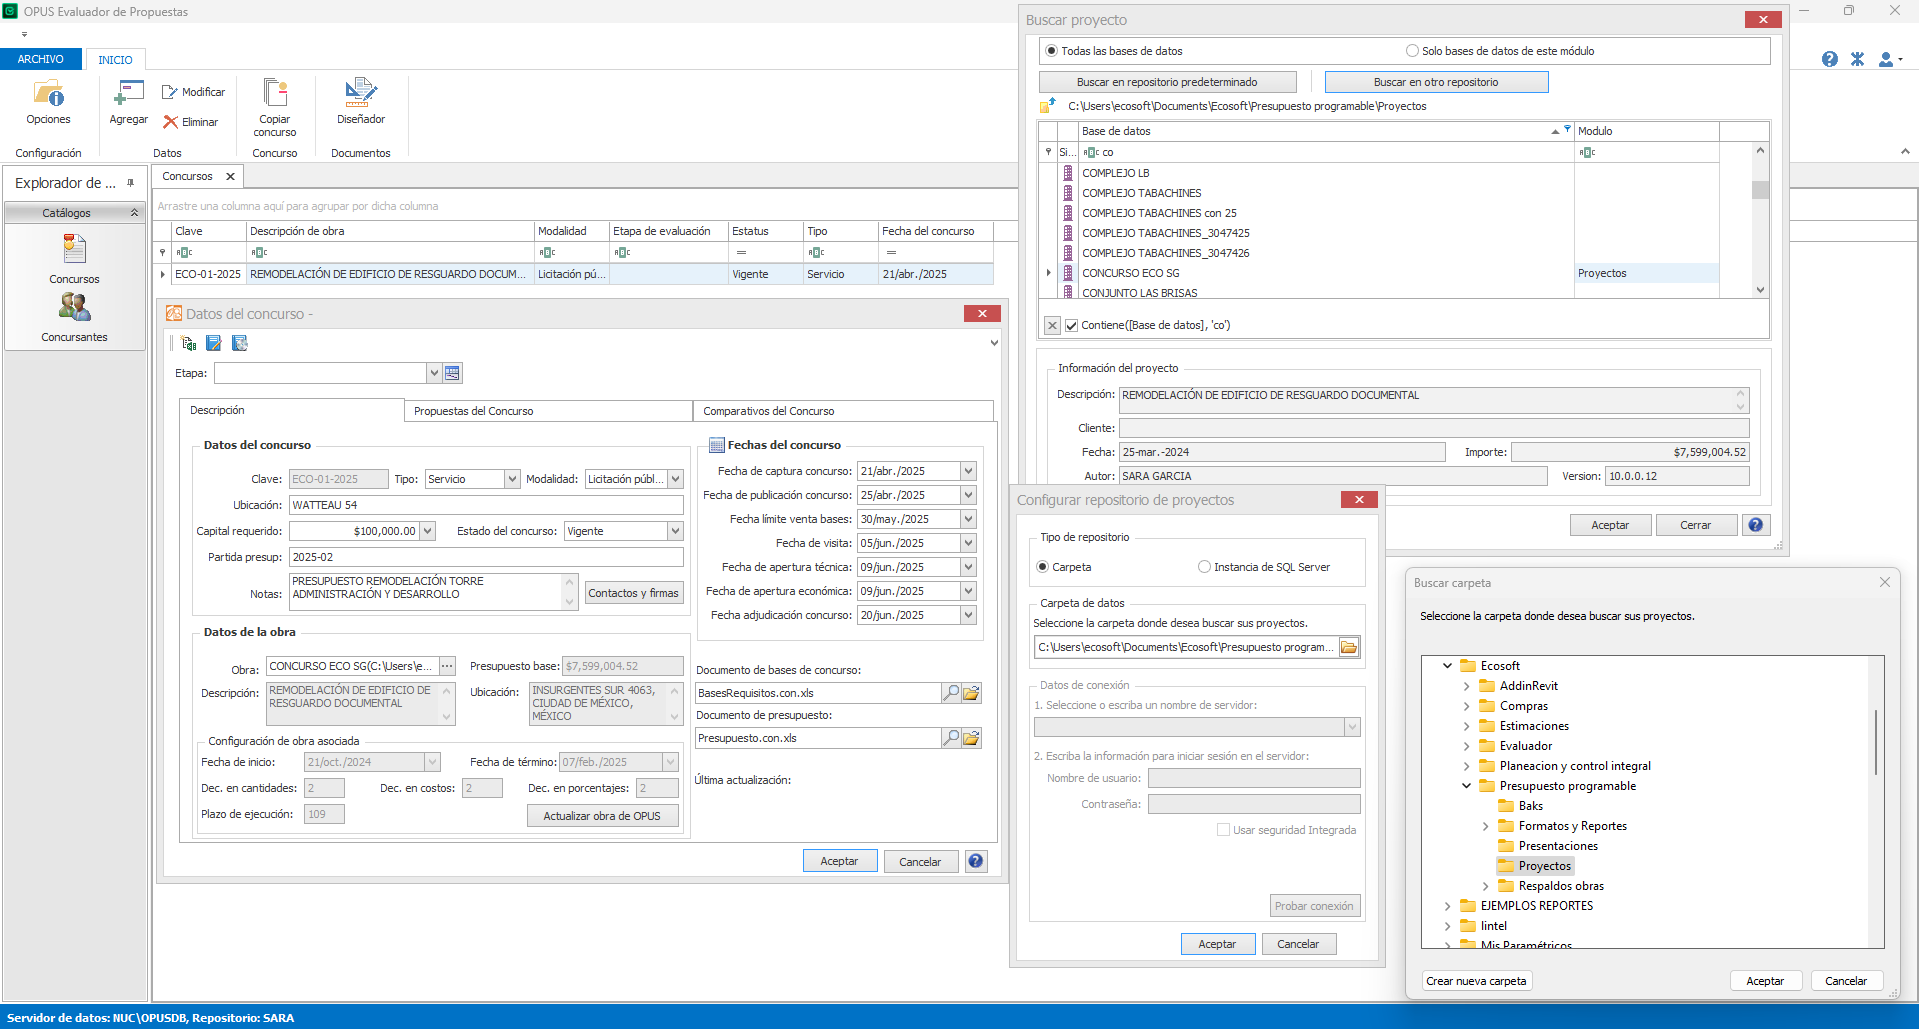Open the Tipo Servicio dropdown
This screenshot has height=1029, width=1919.
(512, 479)
